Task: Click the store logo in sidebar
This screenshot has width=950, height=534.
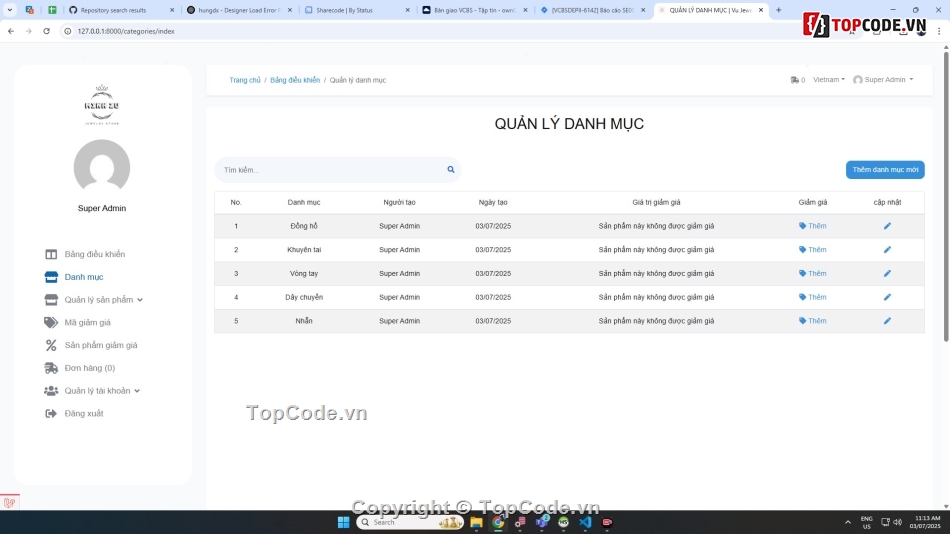Action: [102, 105]
